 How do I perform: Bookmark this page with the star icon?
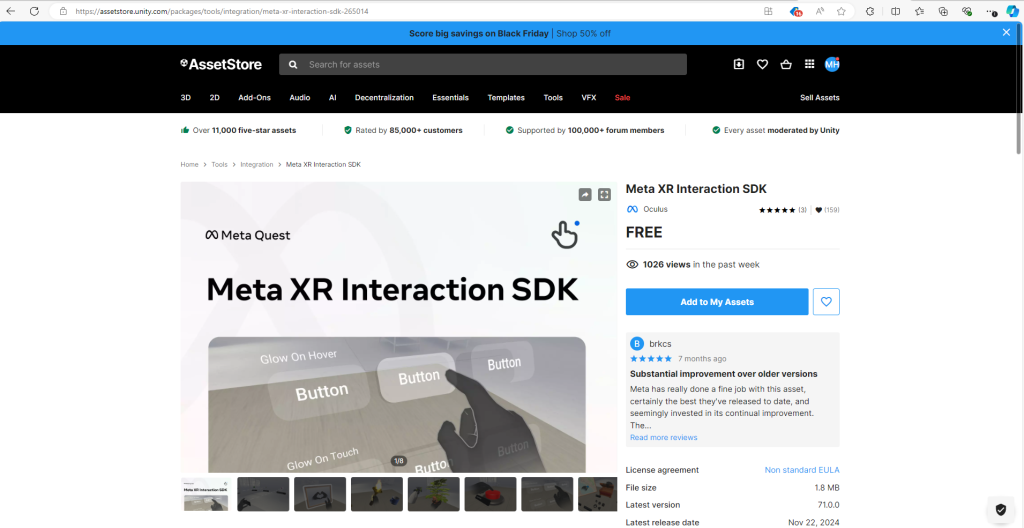(x=841, y=11)
